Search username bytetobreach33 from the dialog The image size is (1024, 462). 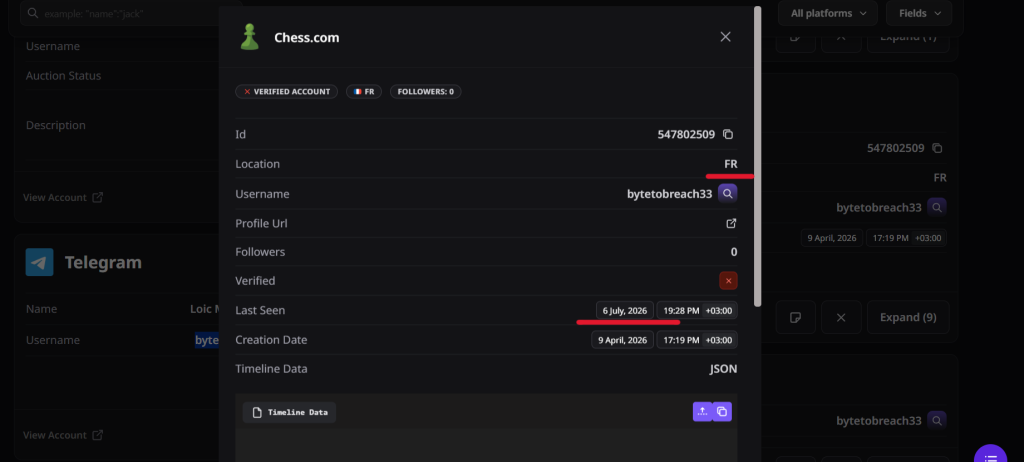[728, 194]
